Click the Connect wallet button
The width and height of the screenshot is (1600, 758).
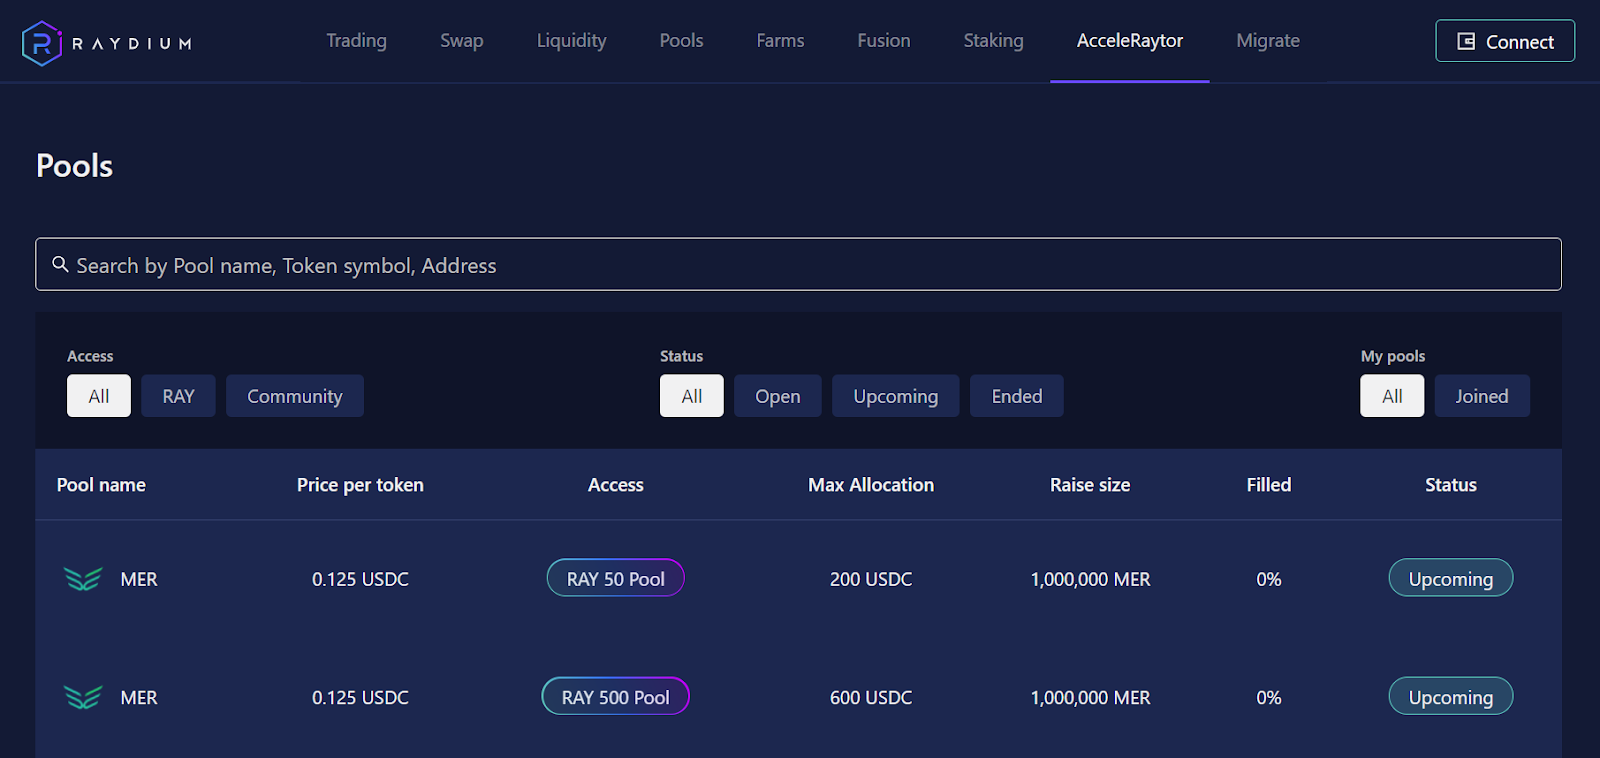click(x=1505, y=41)
